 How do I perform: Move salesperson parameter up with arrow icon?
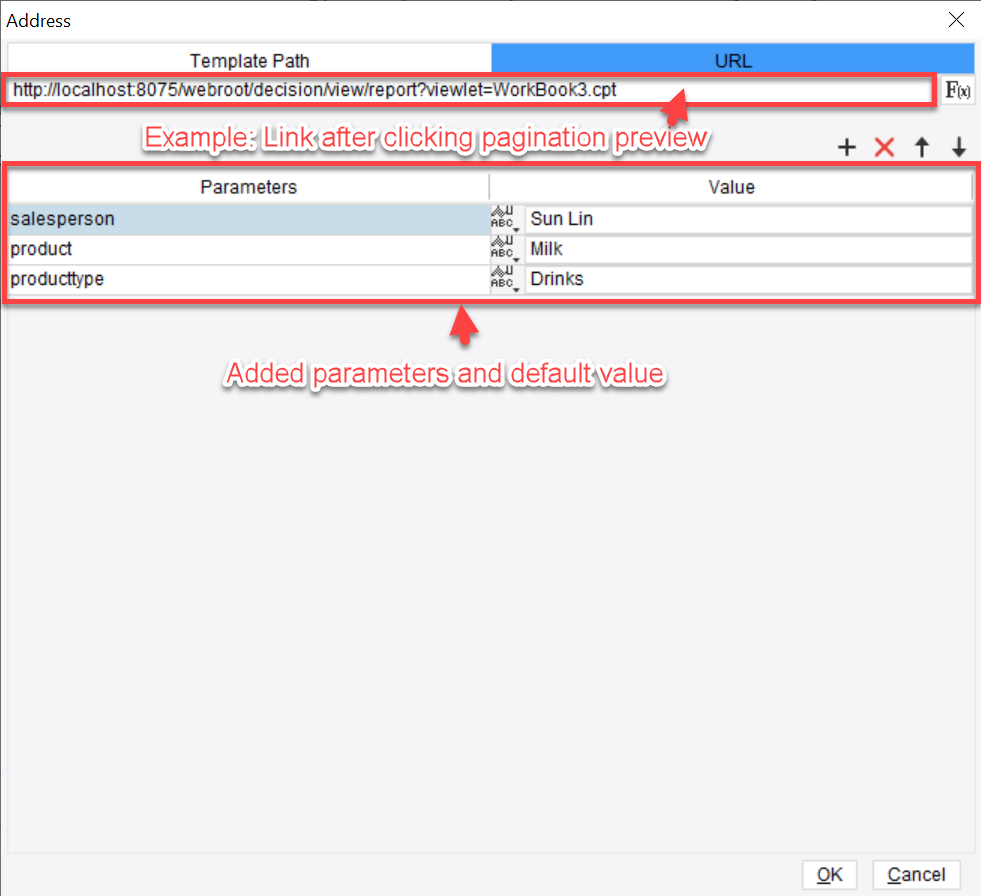click(921, 147)
